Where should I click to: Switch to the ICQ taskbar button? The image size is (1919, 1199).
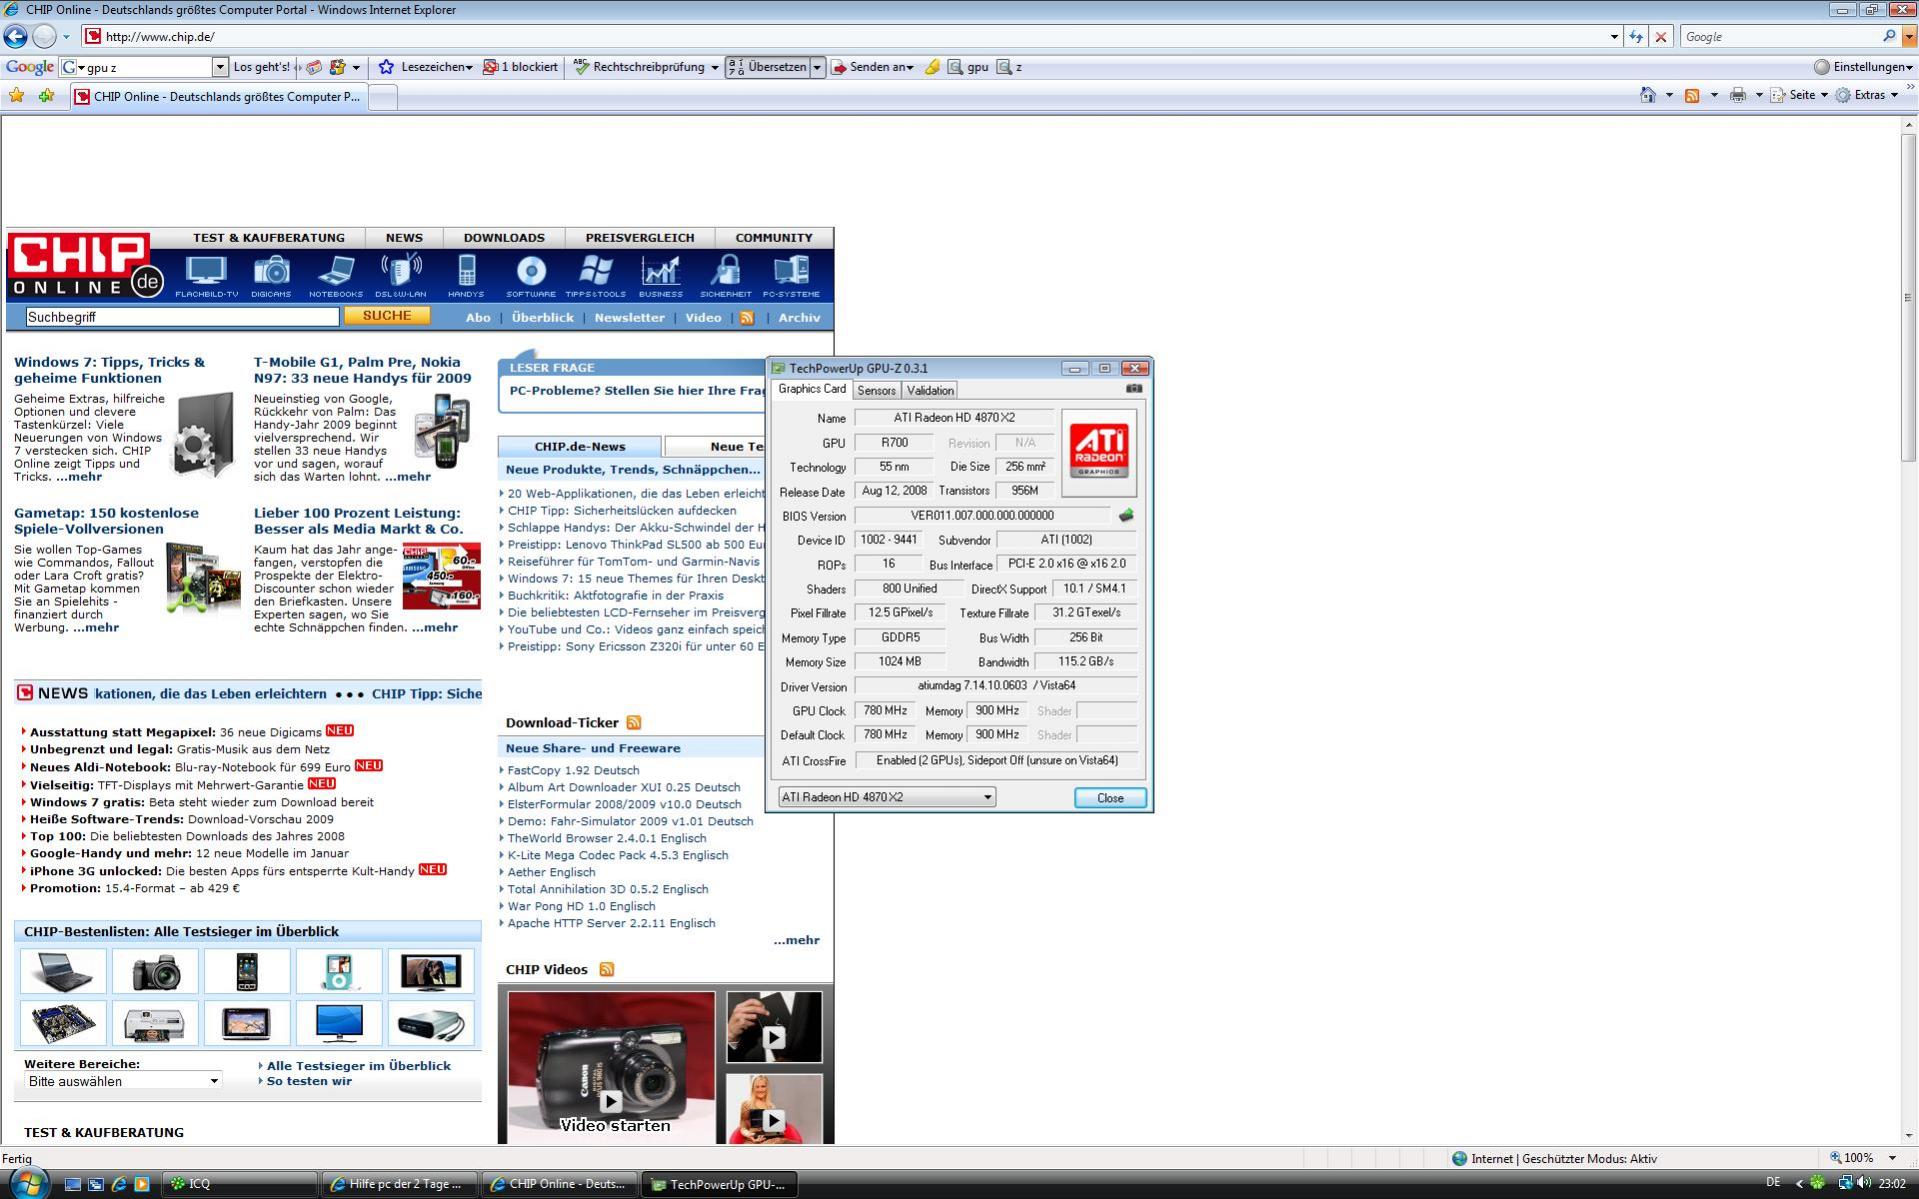[x=240, y=1185]
